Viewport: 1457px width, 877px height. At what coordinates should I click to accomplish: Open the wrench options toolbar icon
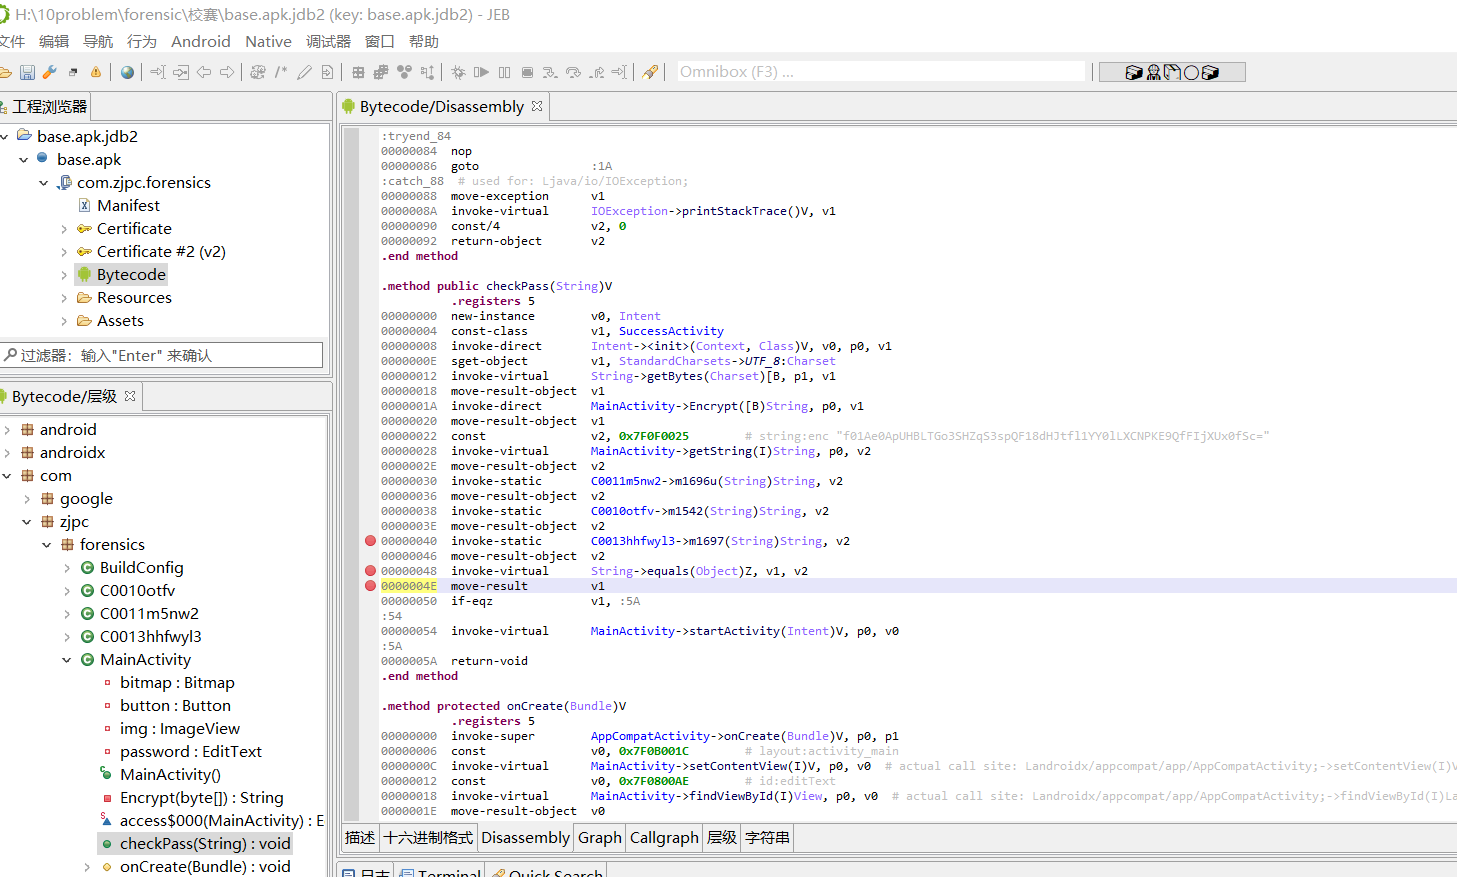[x=49, y=72]
